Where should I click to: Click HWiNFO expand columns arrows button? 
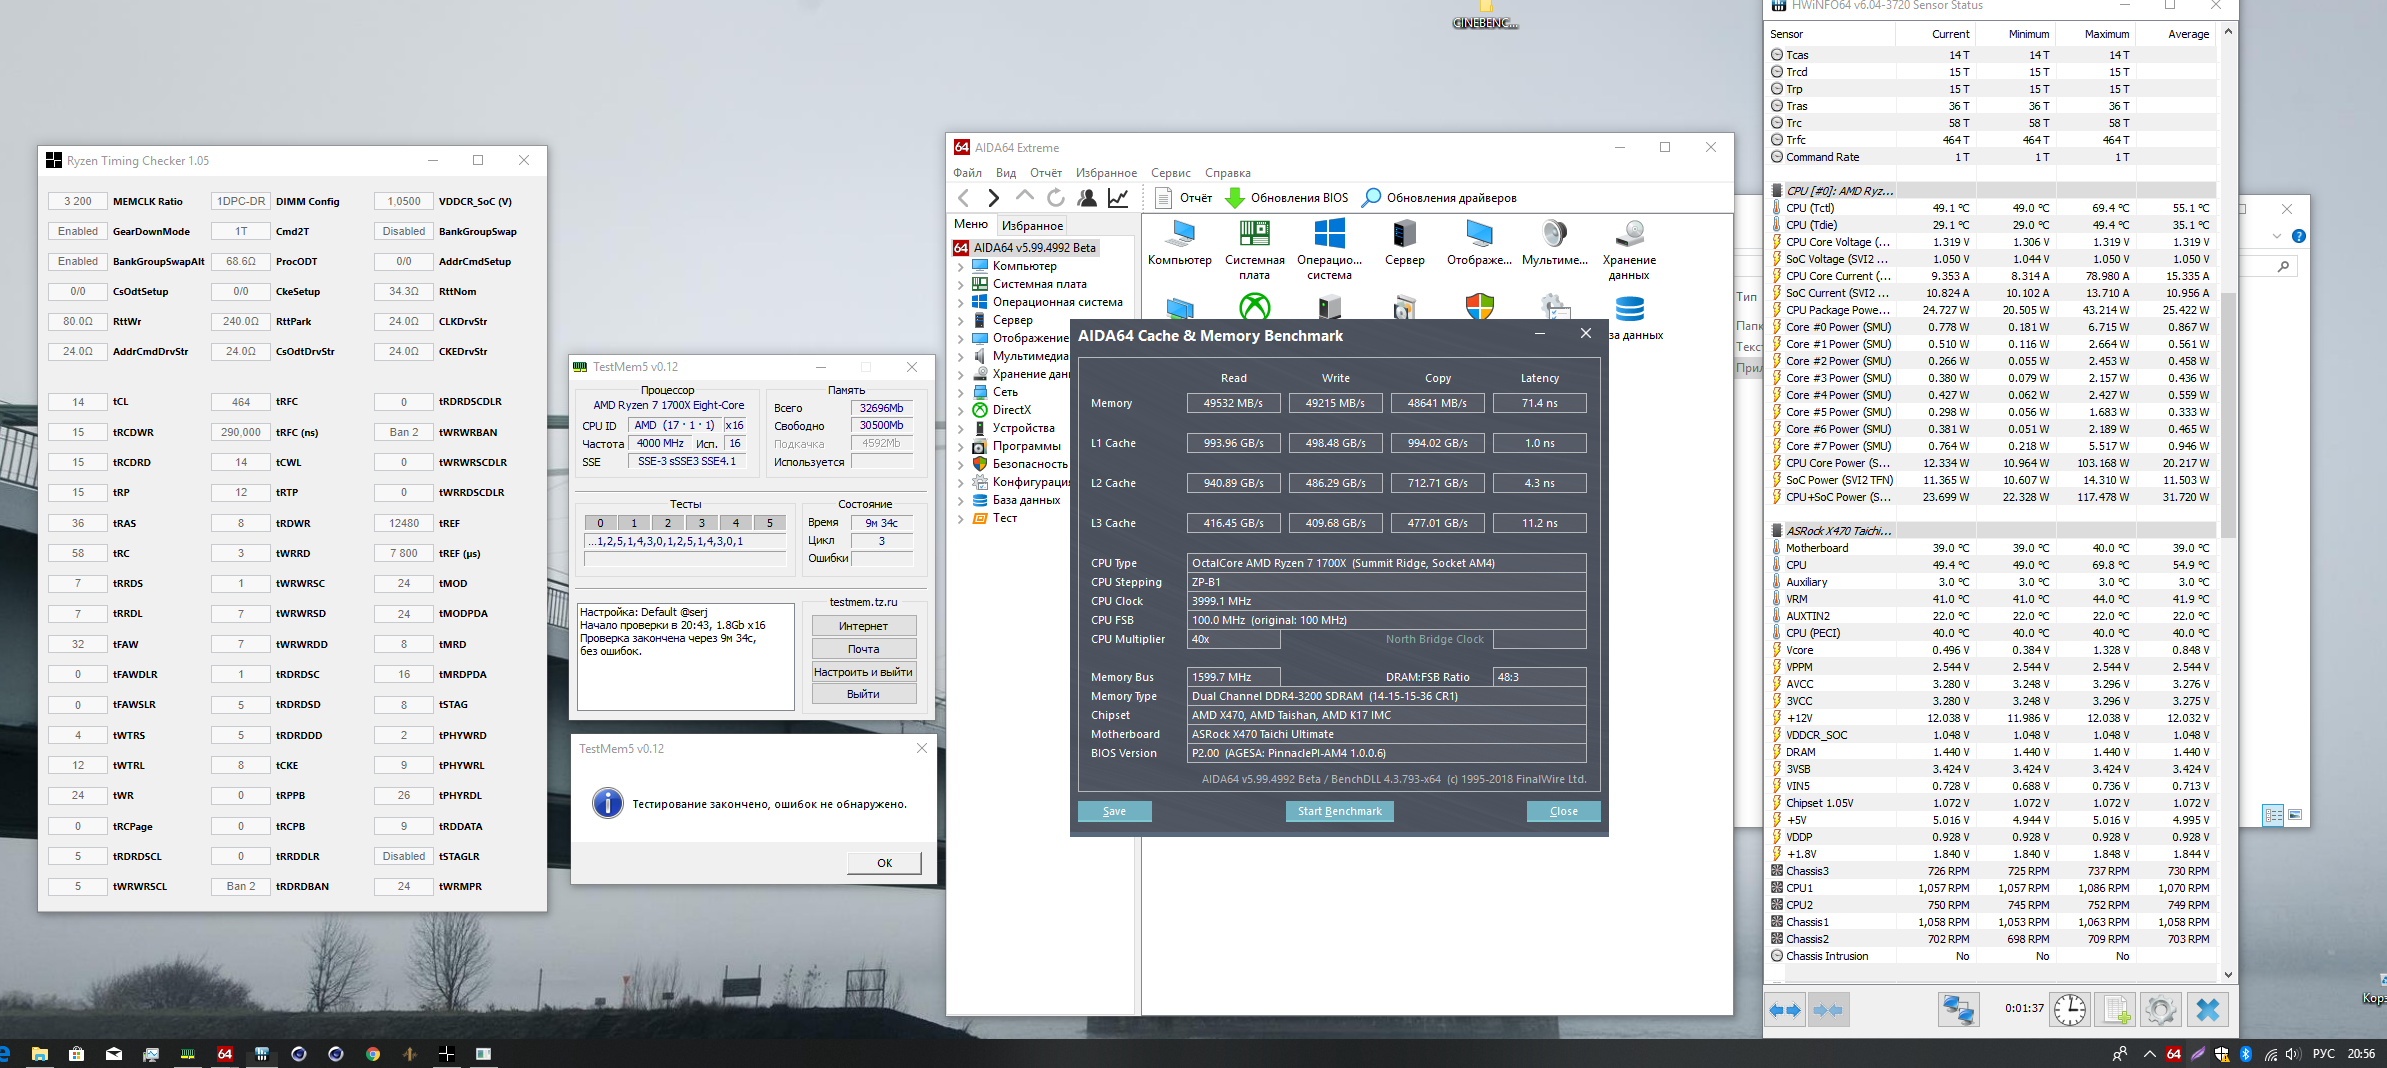point(1785,1010)
